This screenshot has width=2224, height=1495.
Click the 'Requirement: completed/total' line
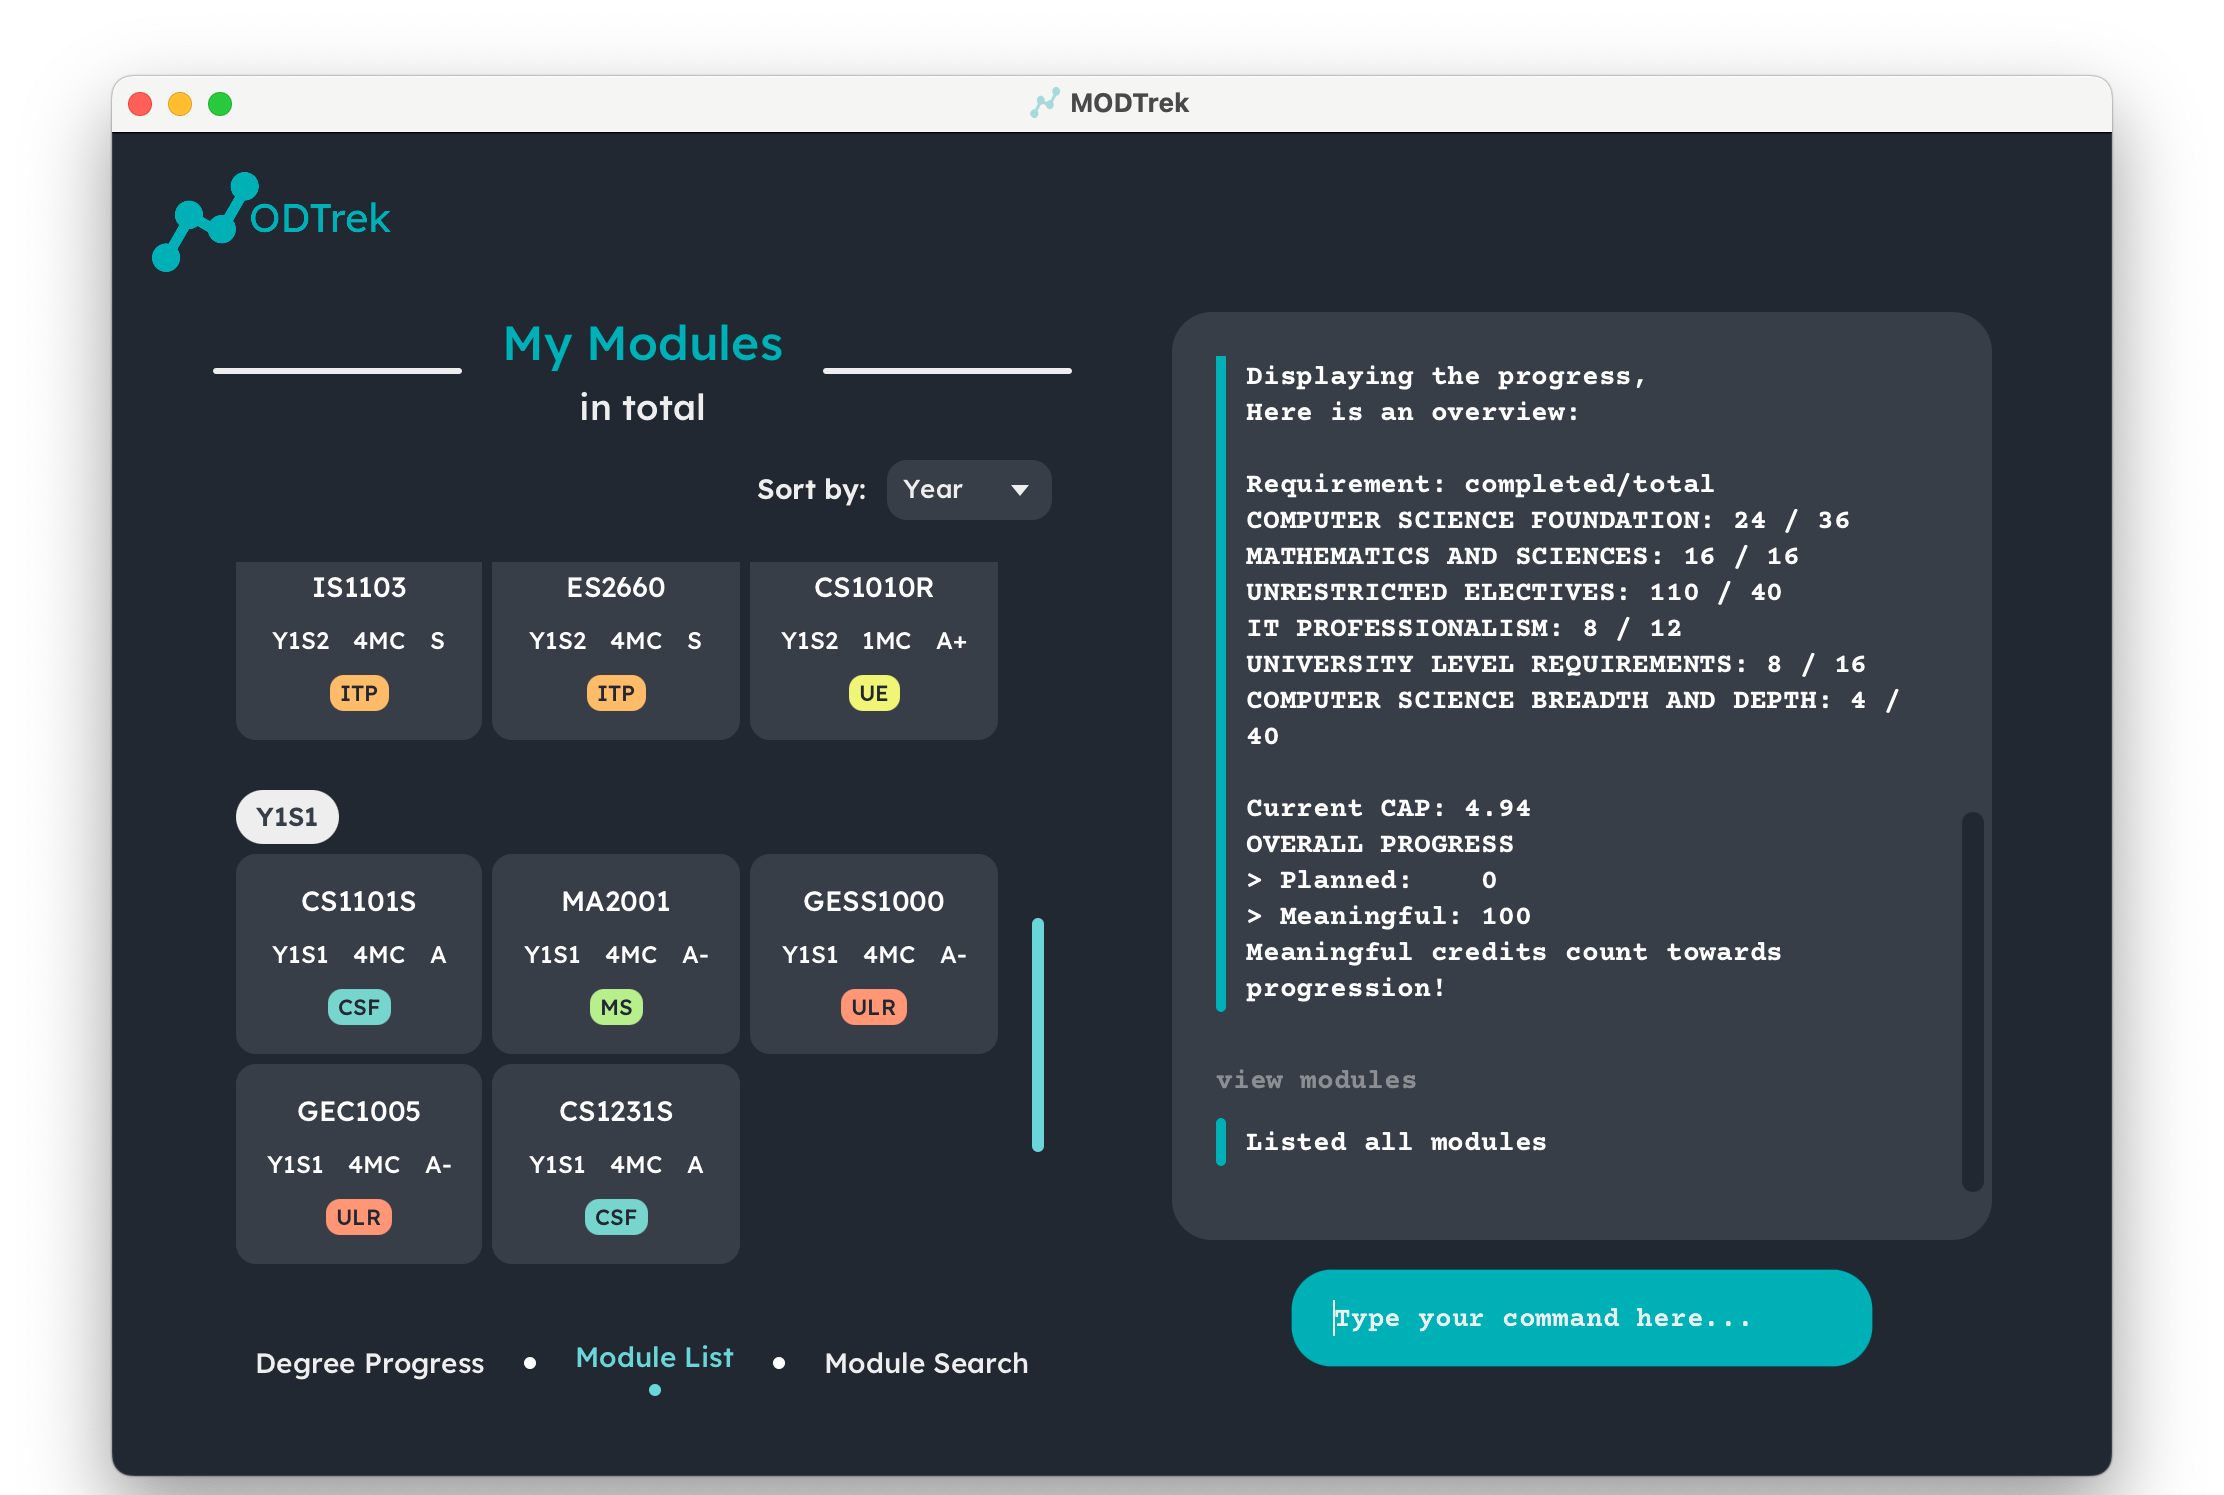coord(1480,484)
